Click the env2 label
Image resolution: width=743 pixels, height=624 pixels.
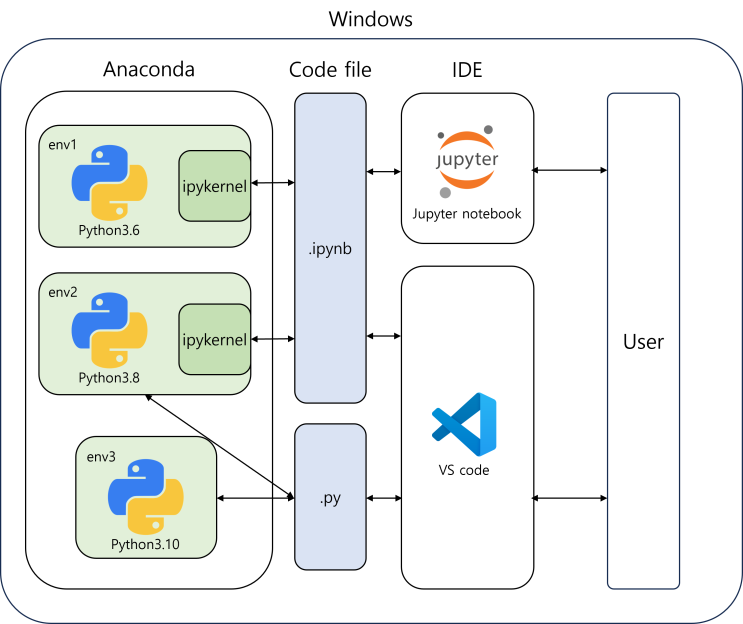pyautogui.click(x=63, y=292)
